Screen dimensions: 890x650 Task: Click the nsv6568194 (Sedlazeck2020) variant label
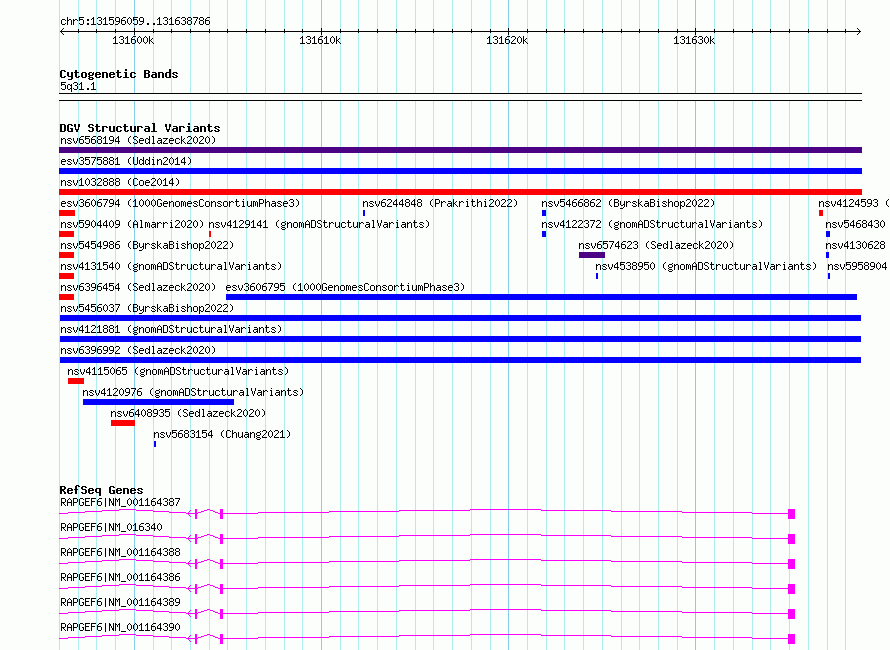click(x=138, y=140)
